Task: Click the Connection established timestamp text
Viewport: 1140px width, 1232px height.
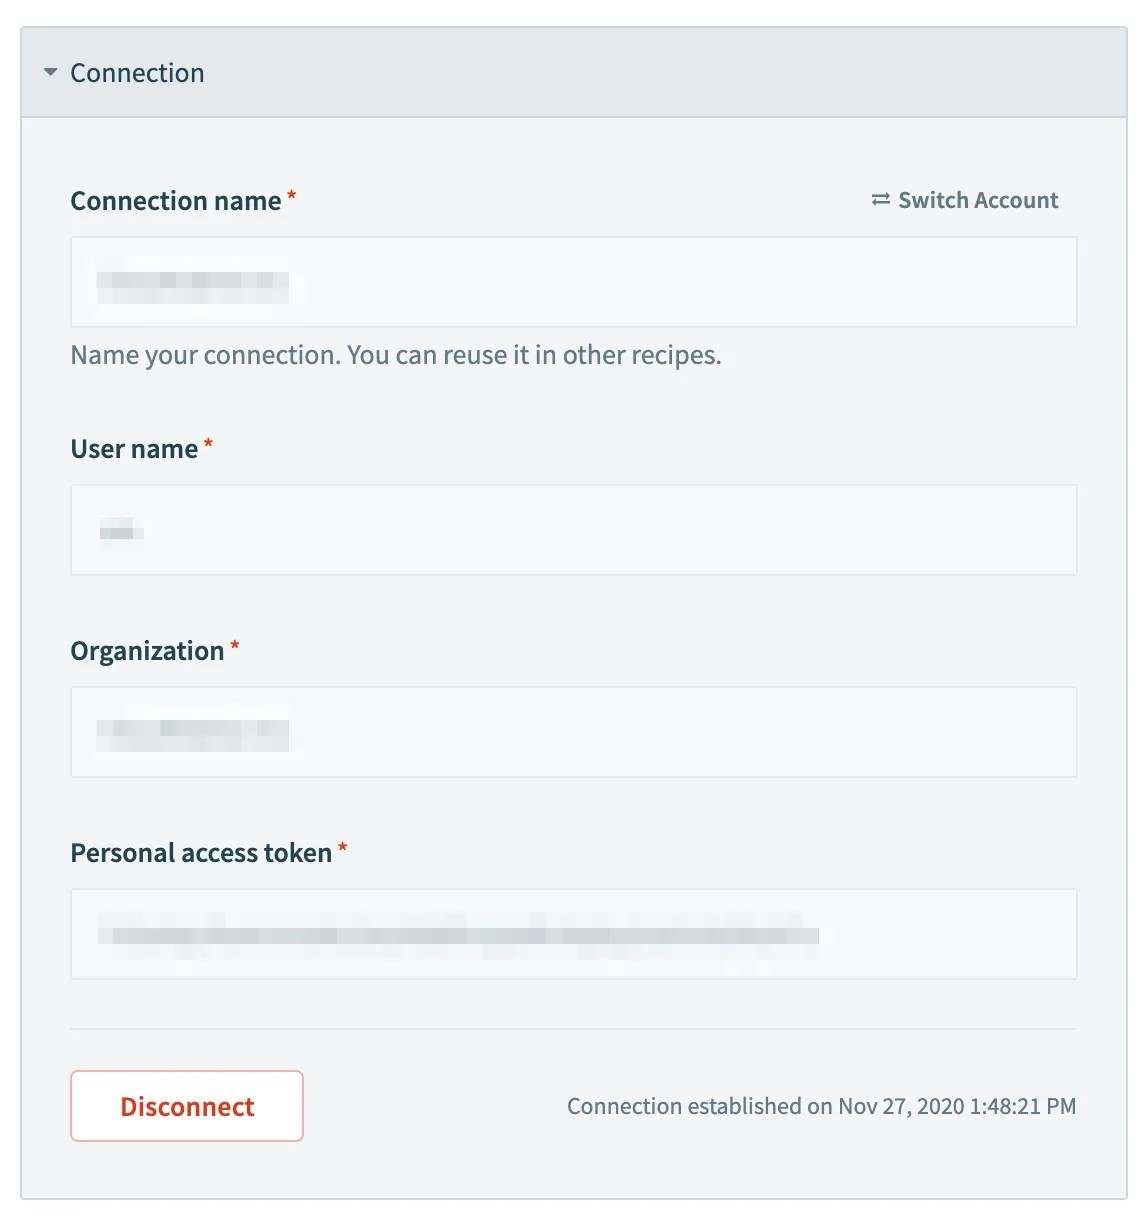Action: (x=821, y=1106)
